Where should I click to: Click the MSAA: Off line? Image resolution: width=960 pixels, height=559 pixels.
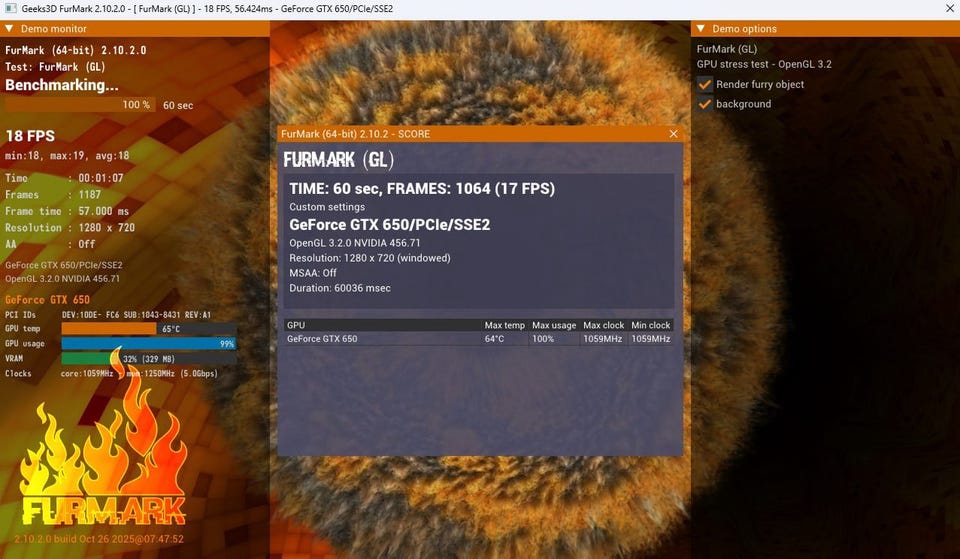pos(313,273)
